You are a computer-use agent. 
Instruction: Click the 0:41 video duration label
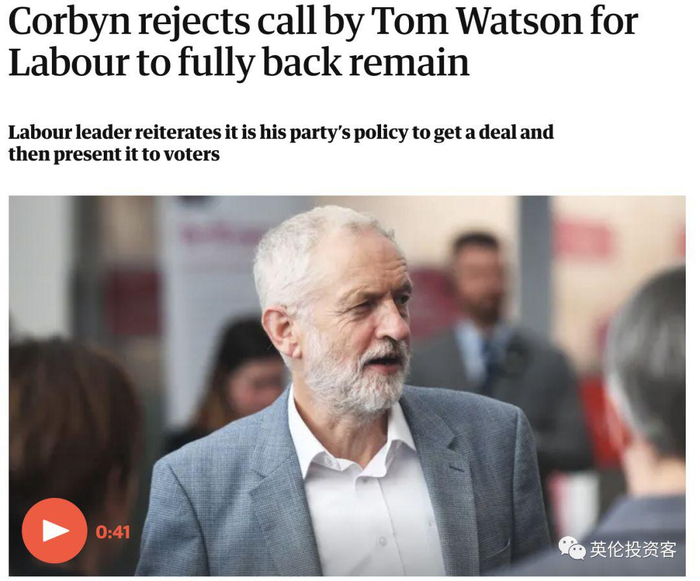point(113,531)
